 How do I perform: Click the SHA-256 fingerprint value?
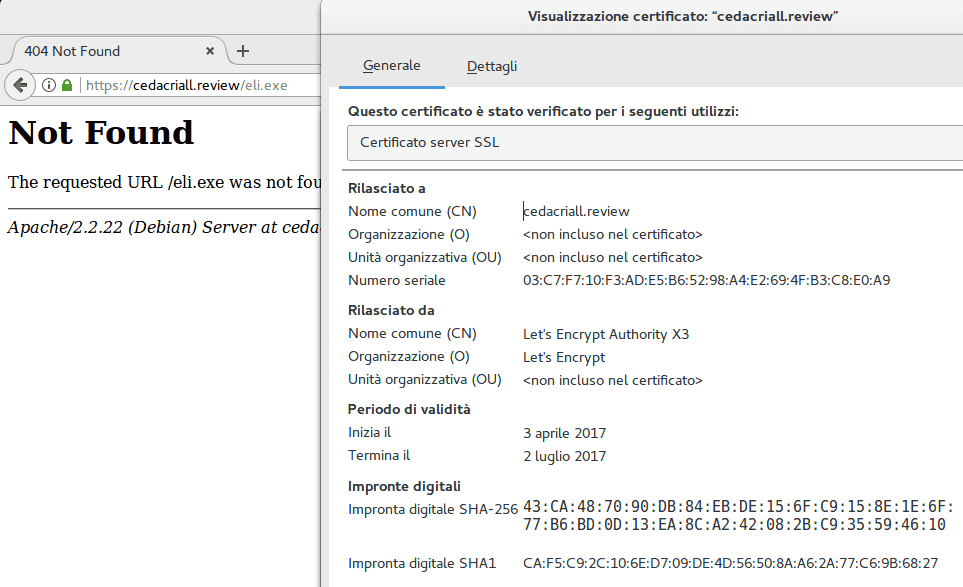tap(737, 516)
